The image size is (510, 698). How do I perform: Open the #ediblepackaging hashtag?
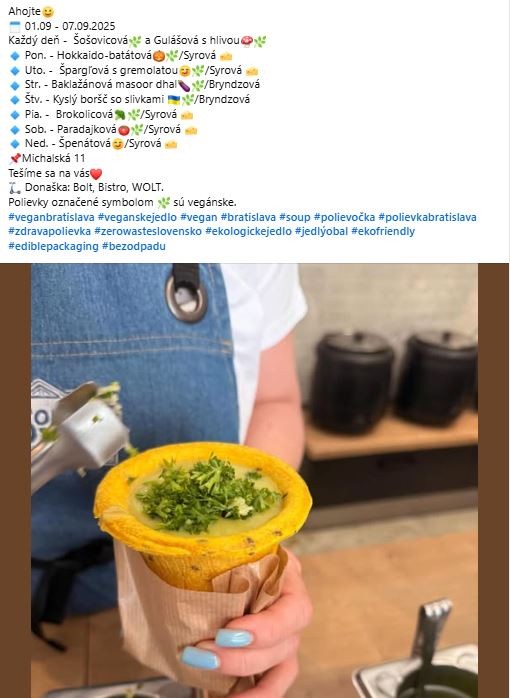click(53, 246)
